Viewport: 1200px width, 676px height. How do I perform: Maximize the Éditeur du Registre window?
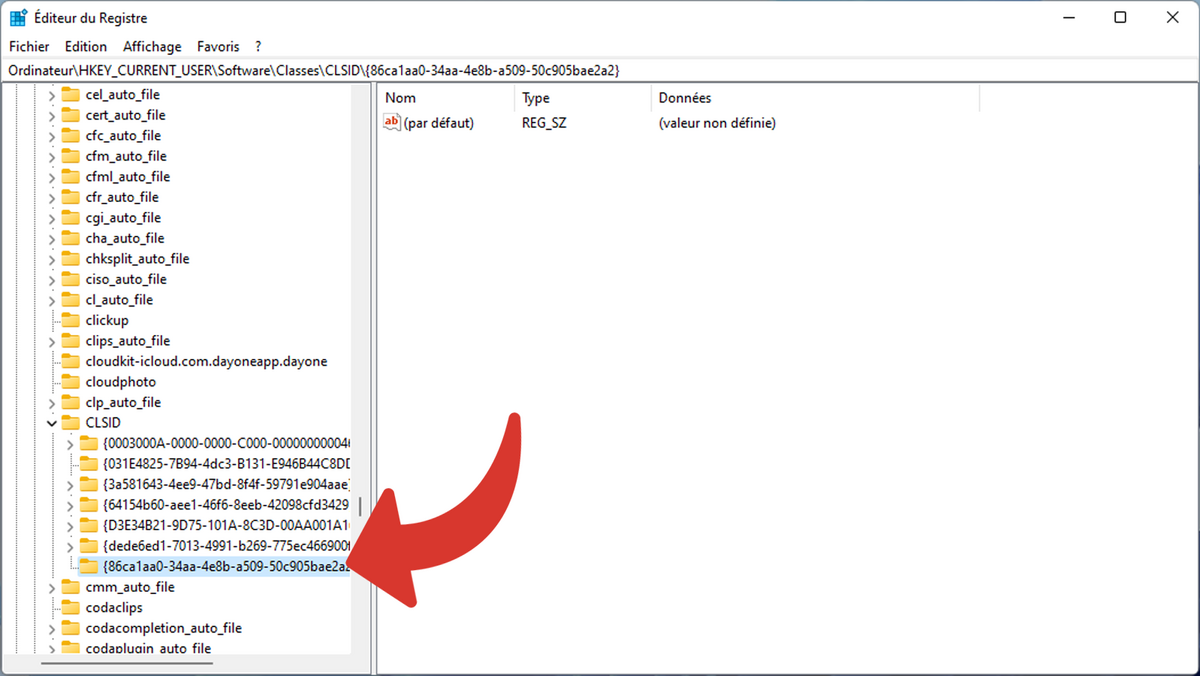(x=1121, y=17)
